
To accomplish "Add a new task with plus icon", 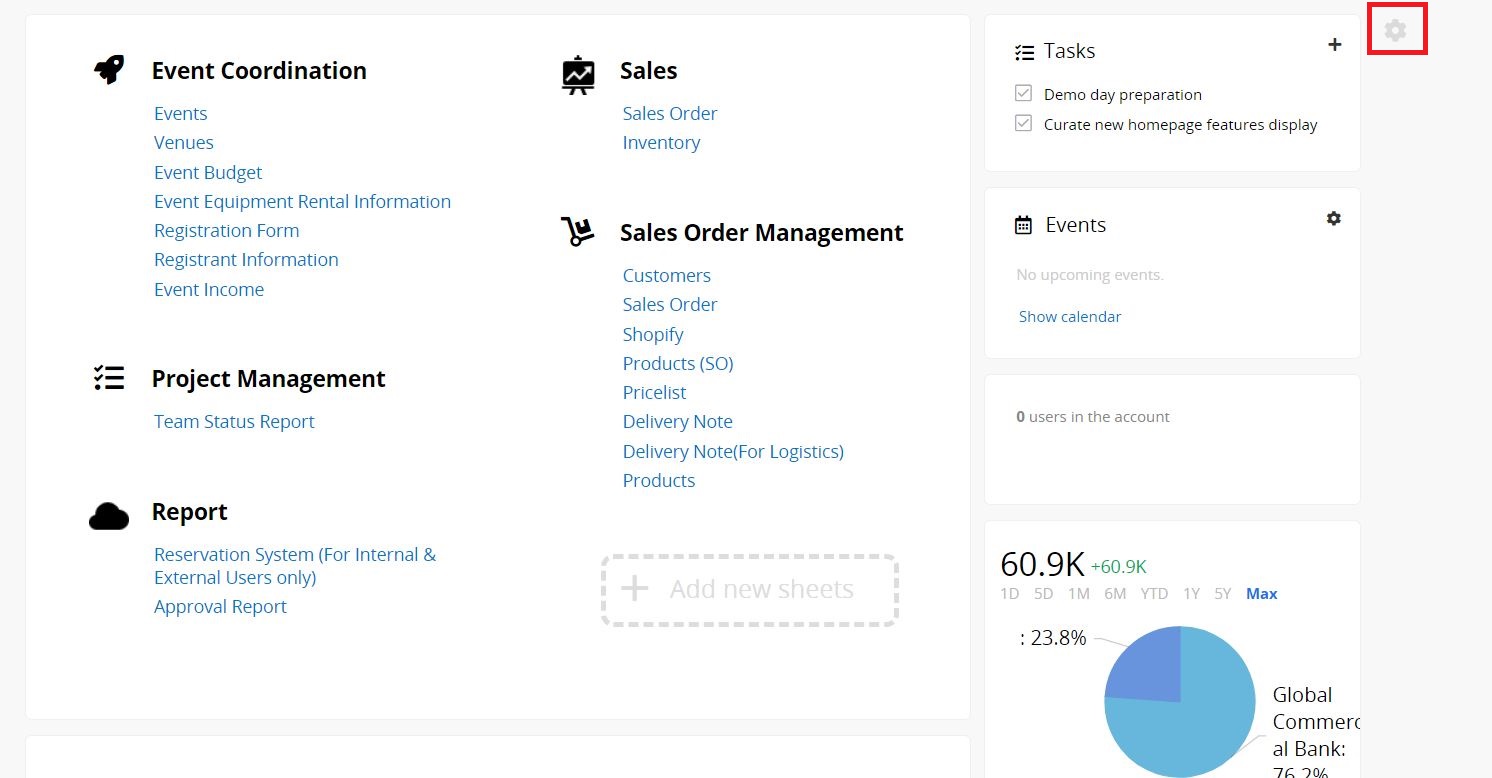I will pos(1334,45).
